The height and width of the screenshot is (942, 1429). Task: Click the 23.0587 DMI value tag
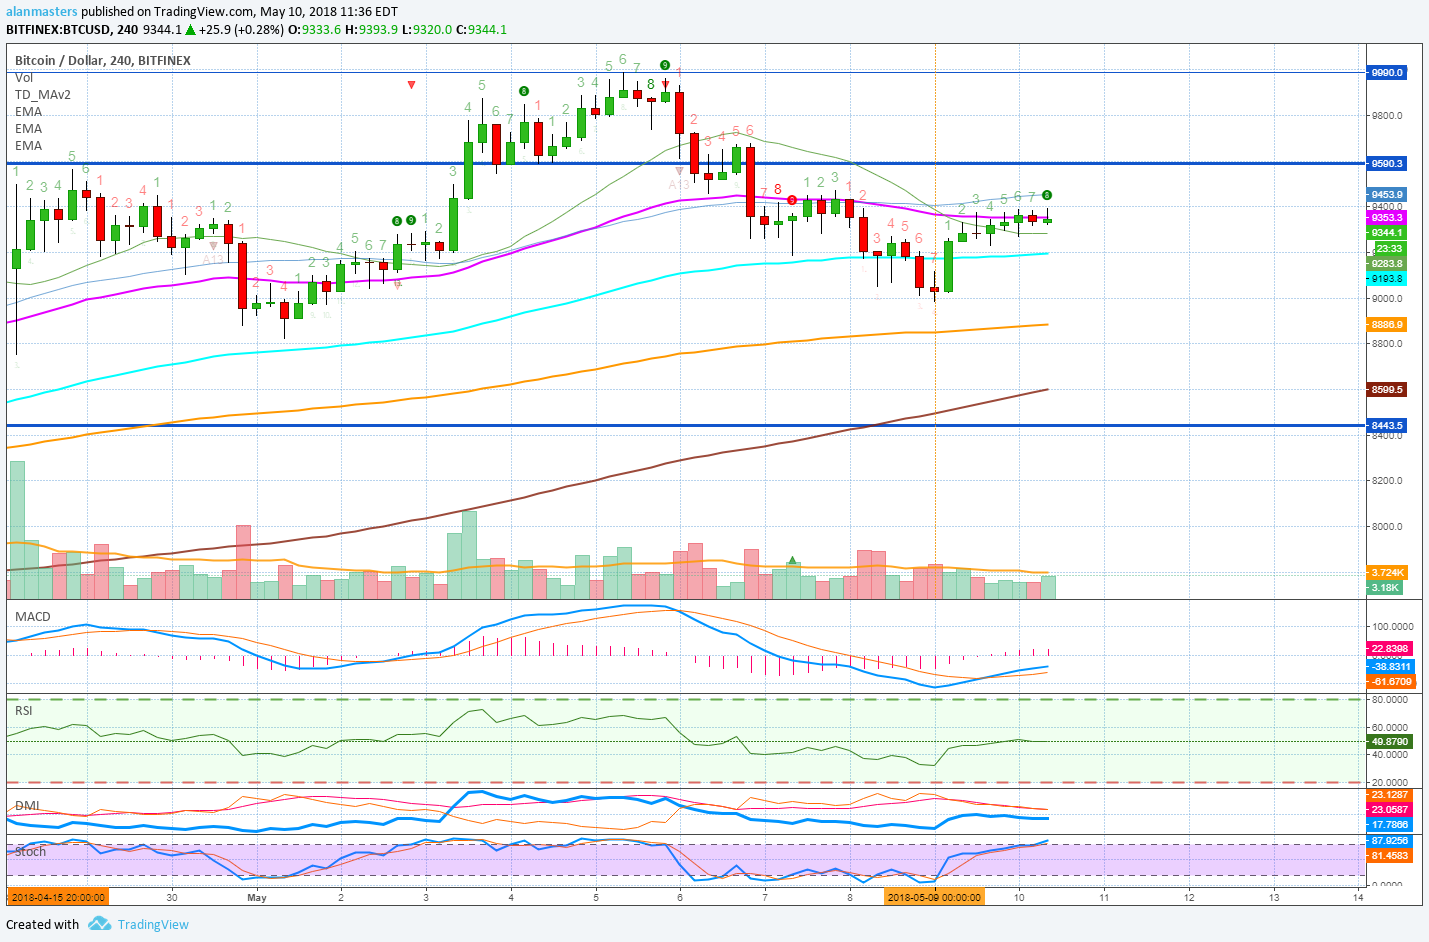tap(1390, 809)
